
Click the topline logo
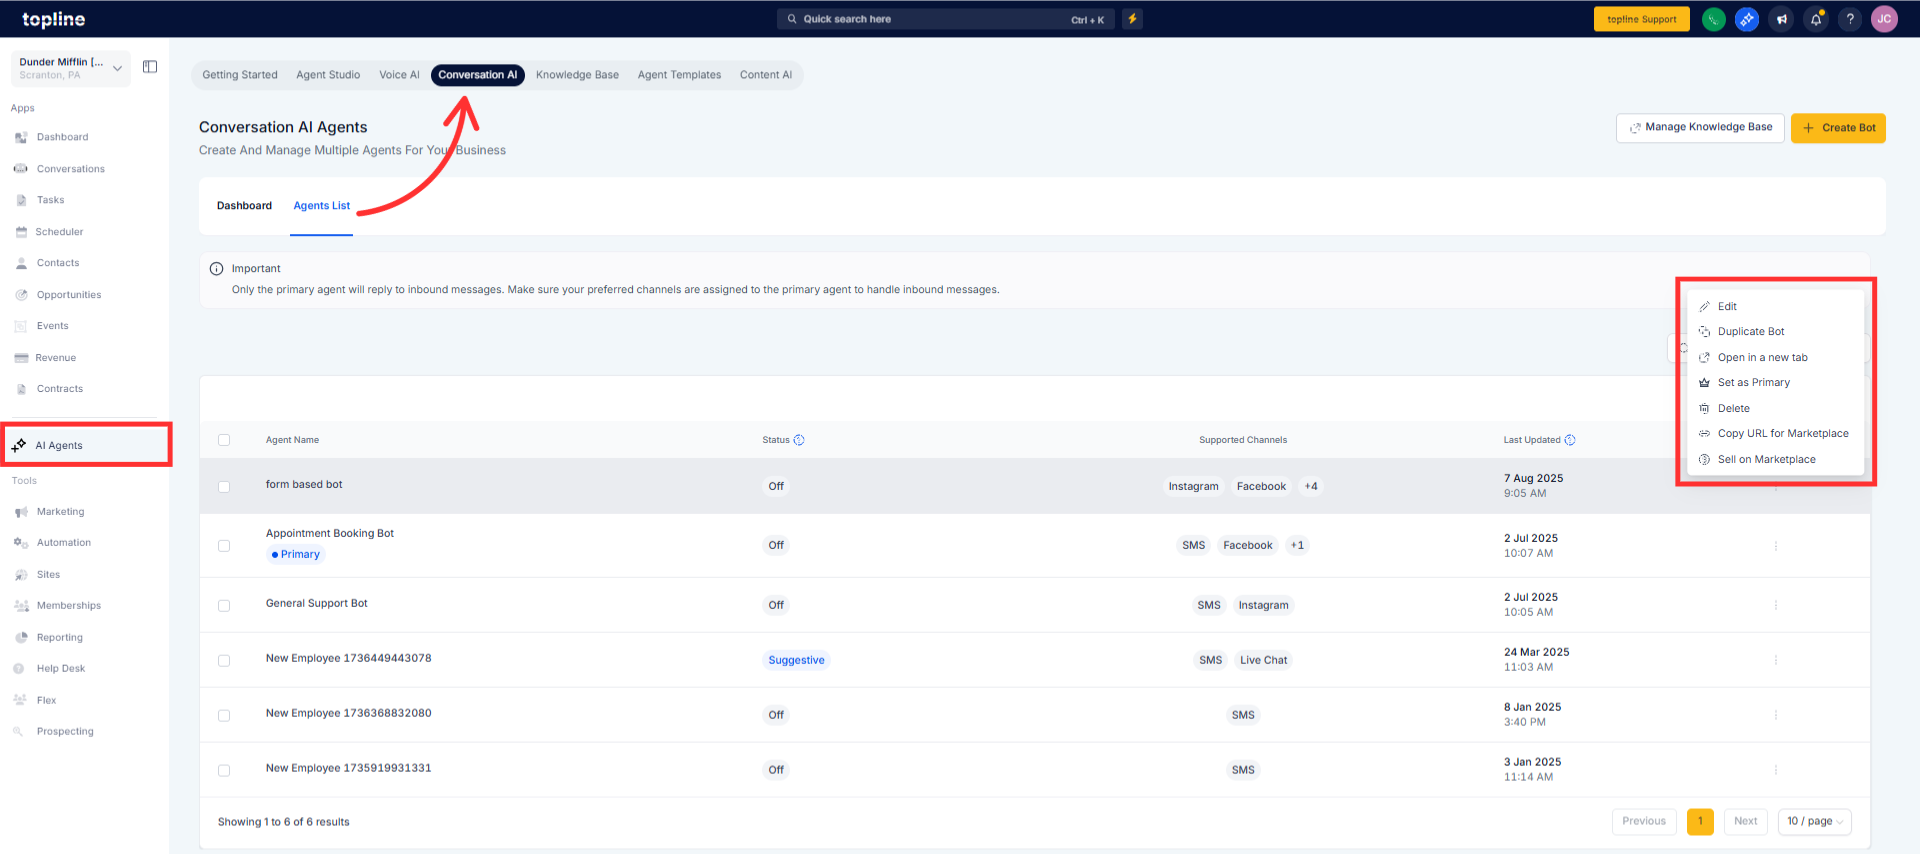pyautogui.click(x=54, y=19)
